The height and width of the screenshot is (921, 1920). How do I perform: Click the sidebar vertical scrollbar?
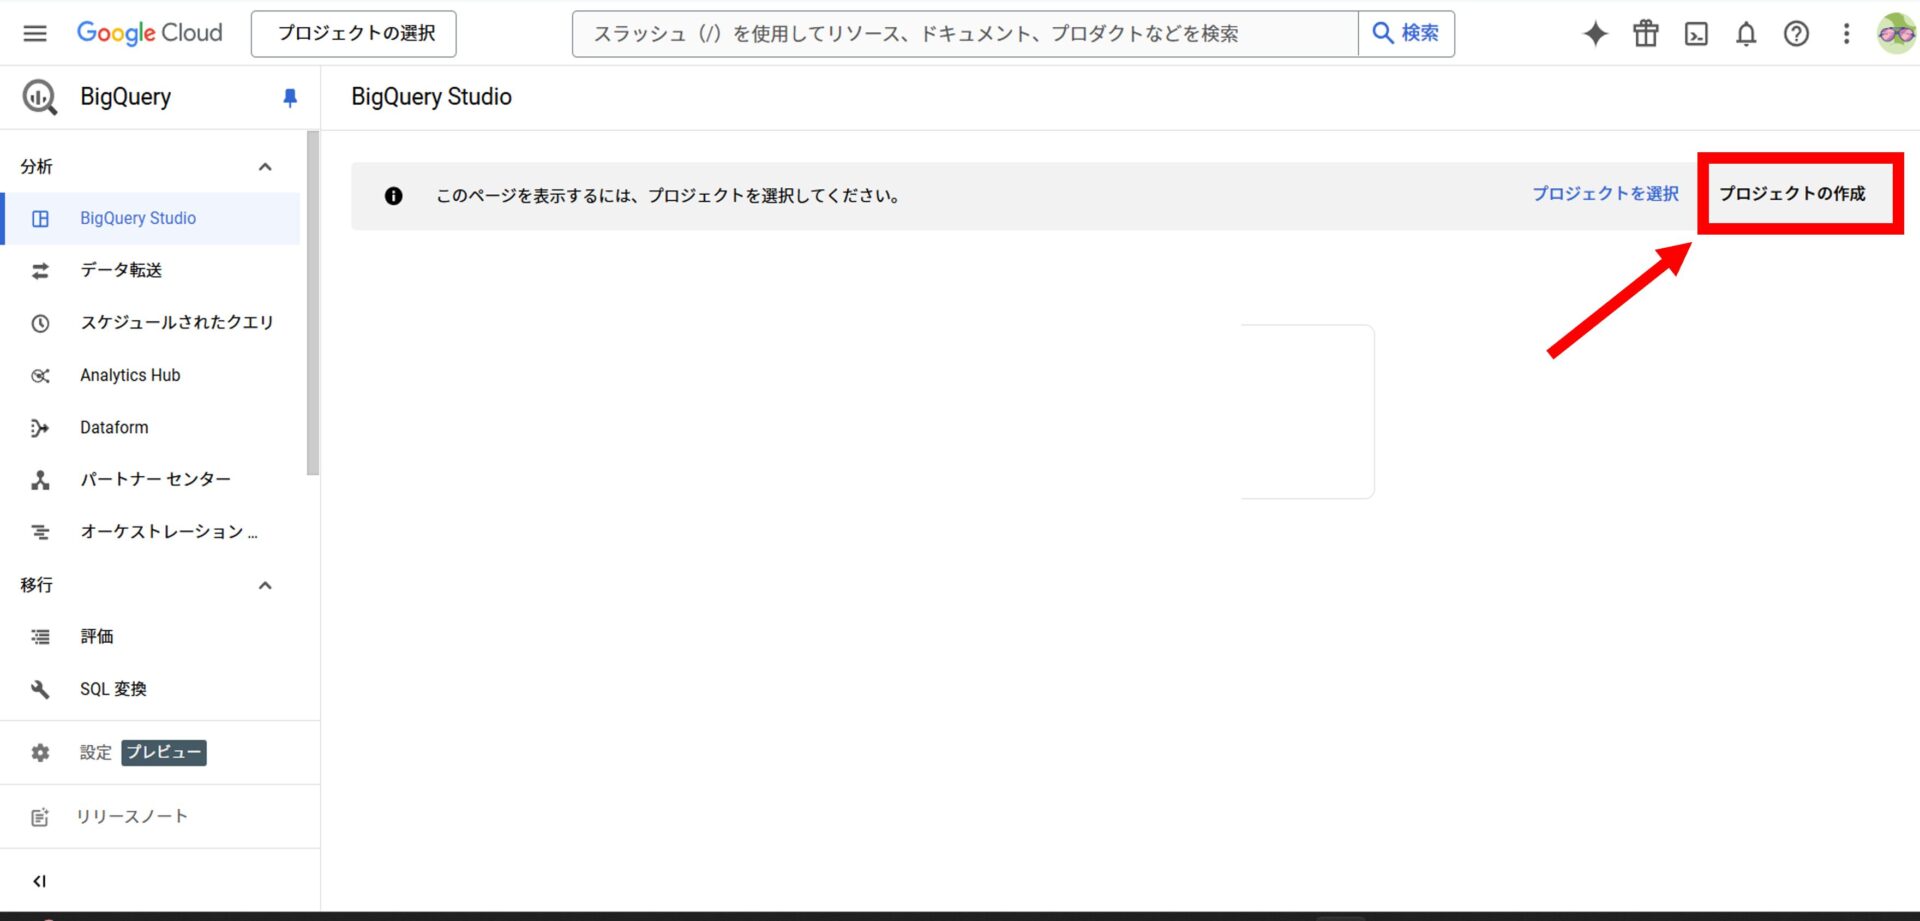coord(313,304)
